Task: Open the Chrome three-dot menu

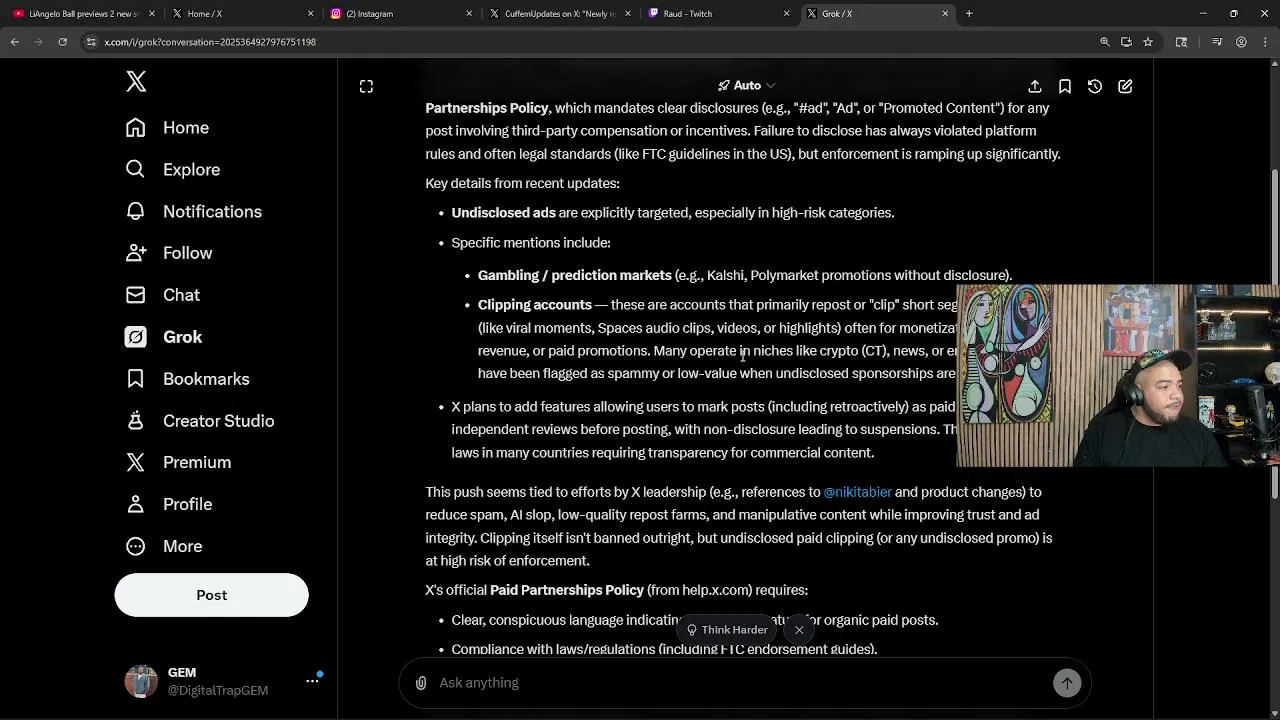Action: point(1264,42)
